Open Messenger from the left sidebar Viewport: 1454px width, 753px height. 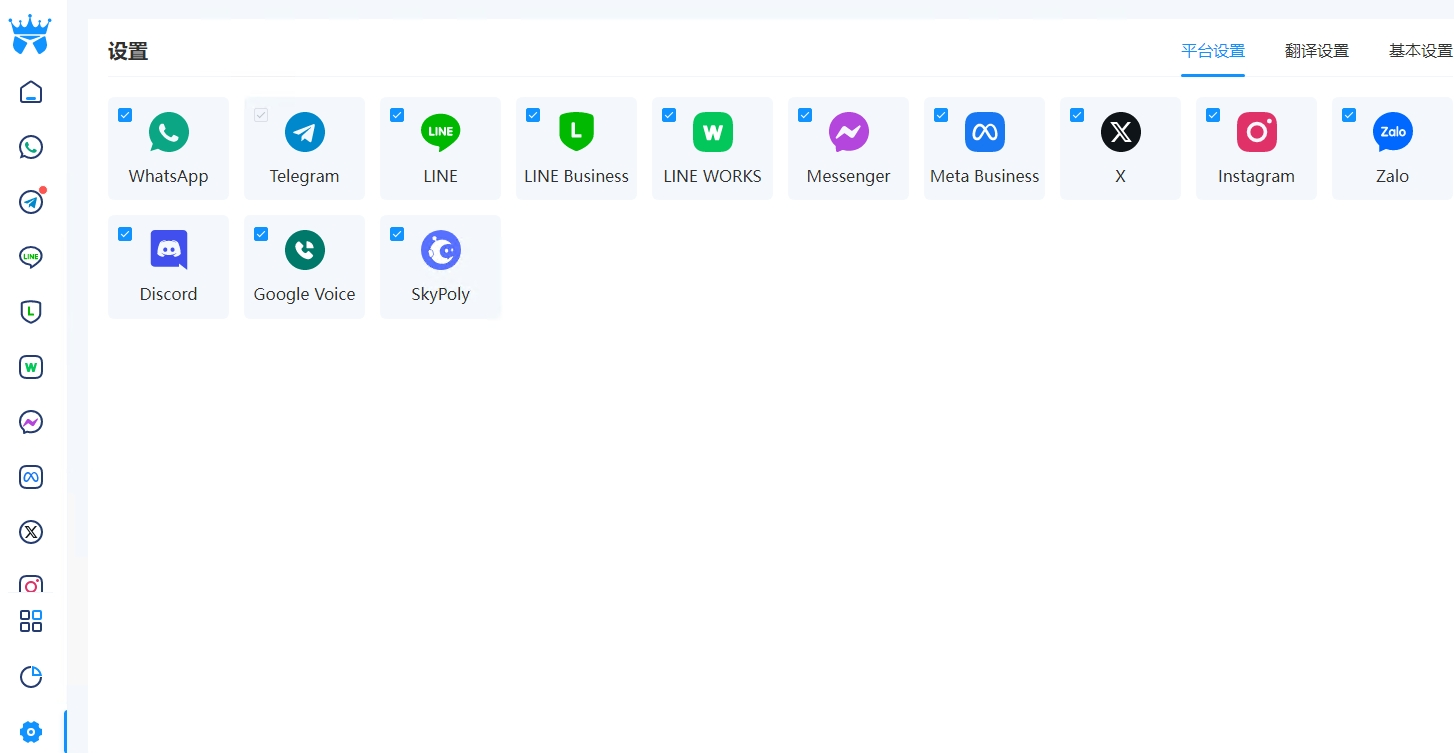31,422
